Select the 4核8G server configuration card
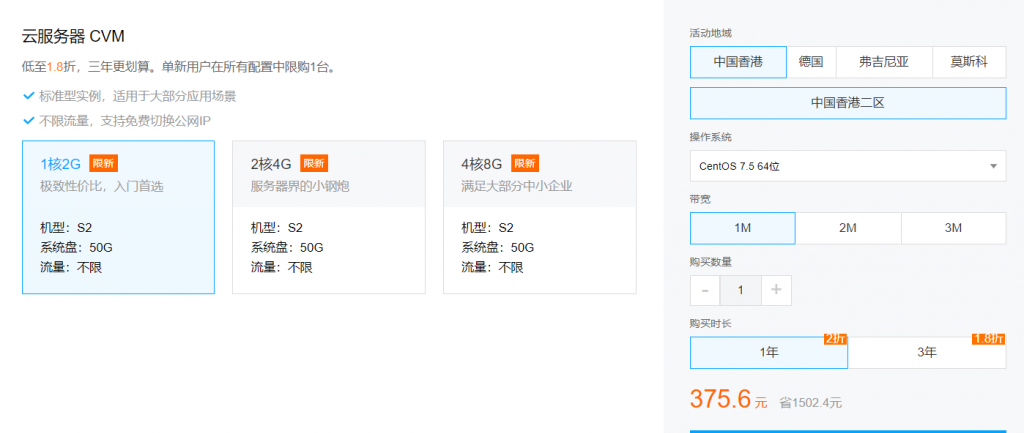The width and height of the screenshot is (1024, 433). pyautogui.click(x=539, y=217)
